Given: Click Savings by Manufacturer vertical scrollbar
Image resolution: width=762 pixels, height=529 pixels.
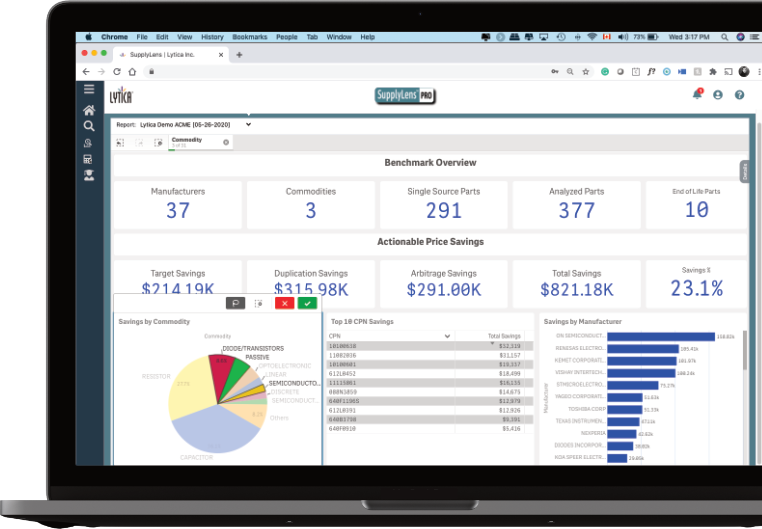Looking at the screenshot, I should tap(744, 350).
